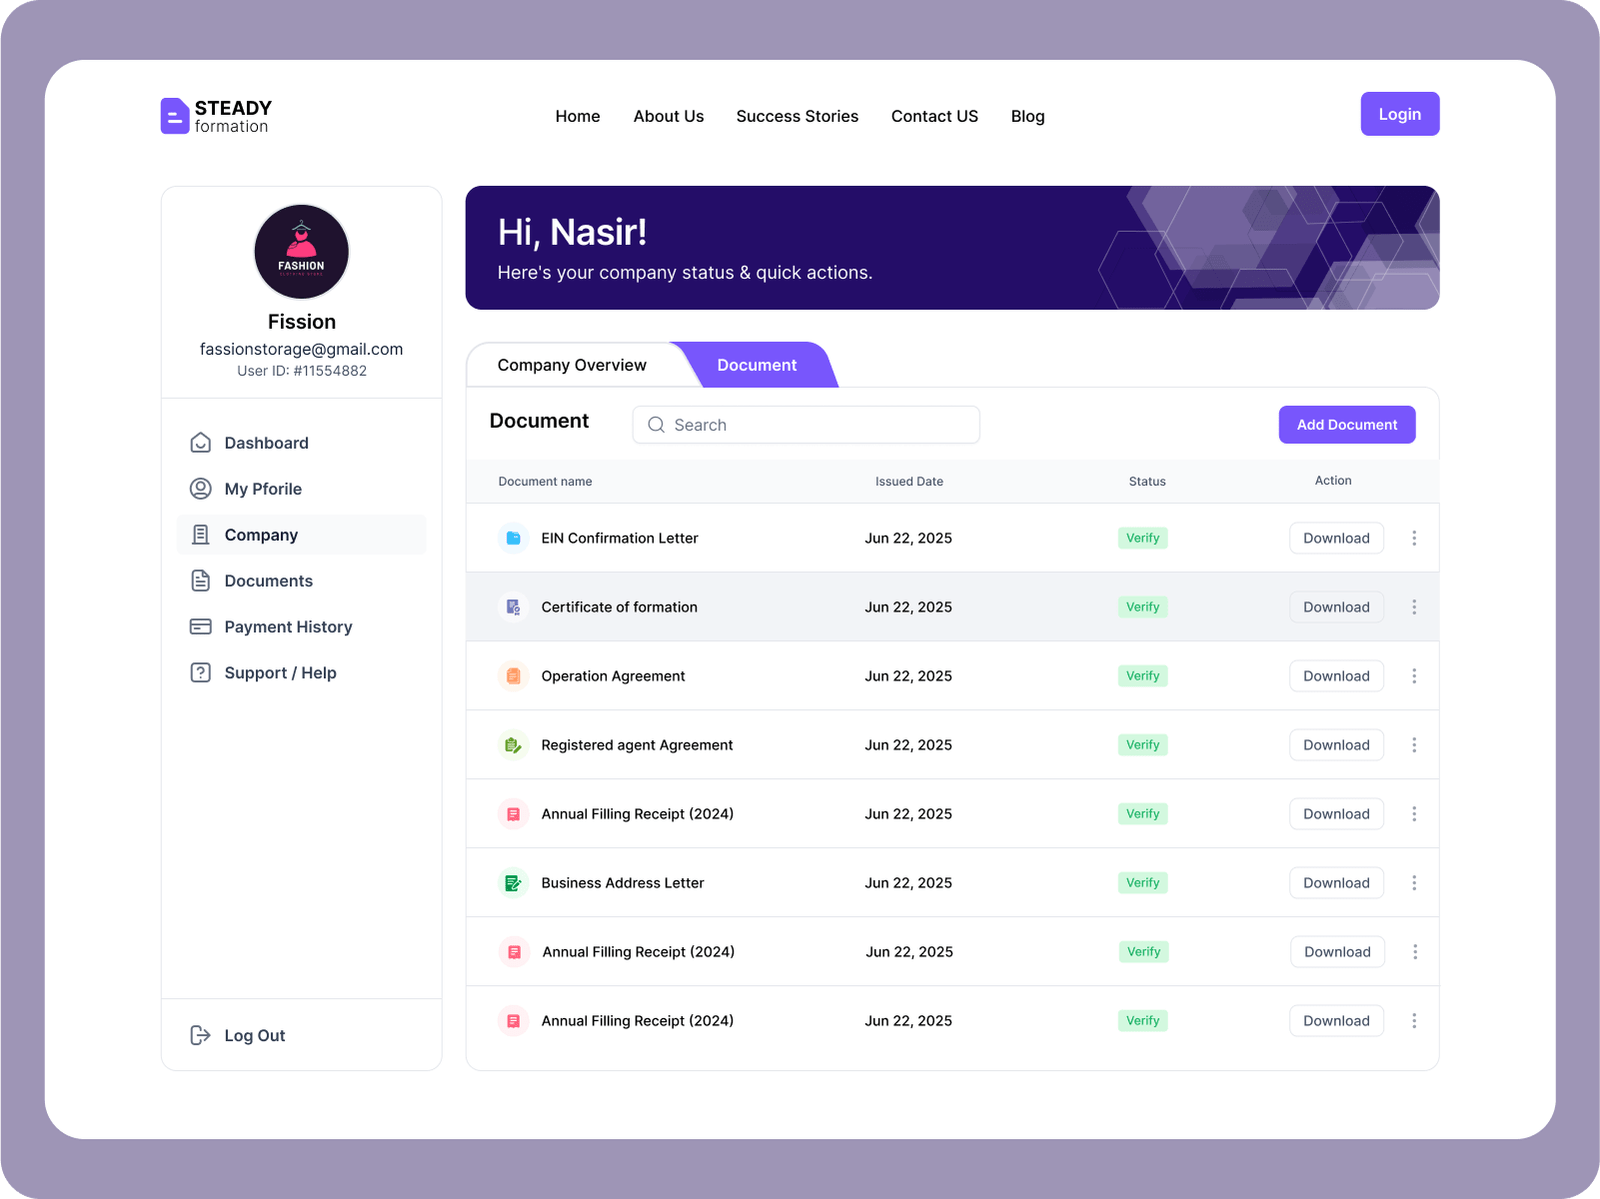Click the Operation Agreement orange file icon

[x=513, y=676]
